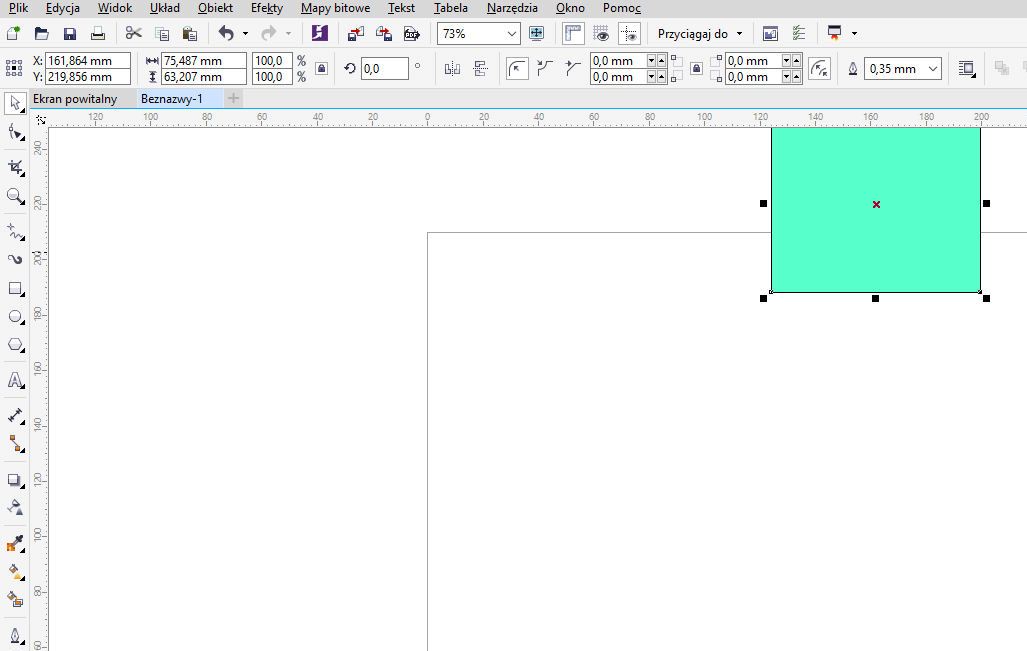This screenshot has width=1027, height=651.
Task: Select the Rectangle tool in the toolbox
Action: tap(15, 289)
